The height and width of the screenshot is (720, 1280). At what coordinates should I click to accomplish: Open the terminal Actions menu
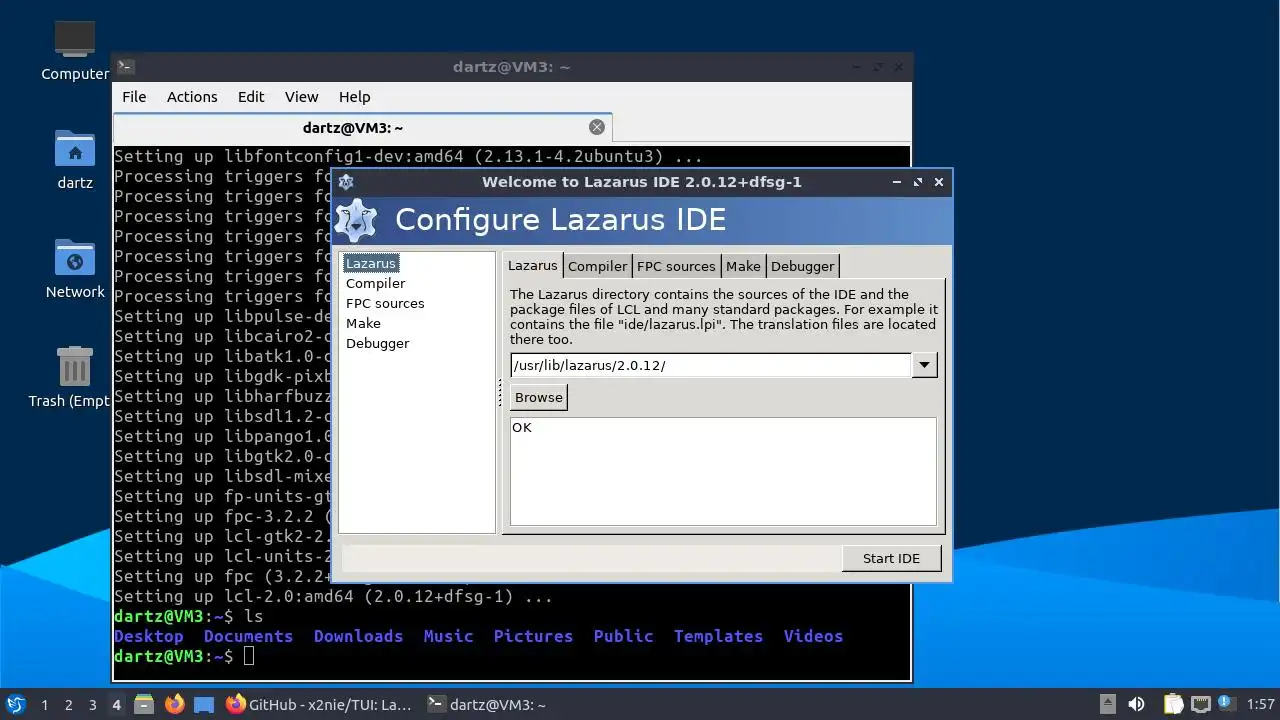coord(192,97)
